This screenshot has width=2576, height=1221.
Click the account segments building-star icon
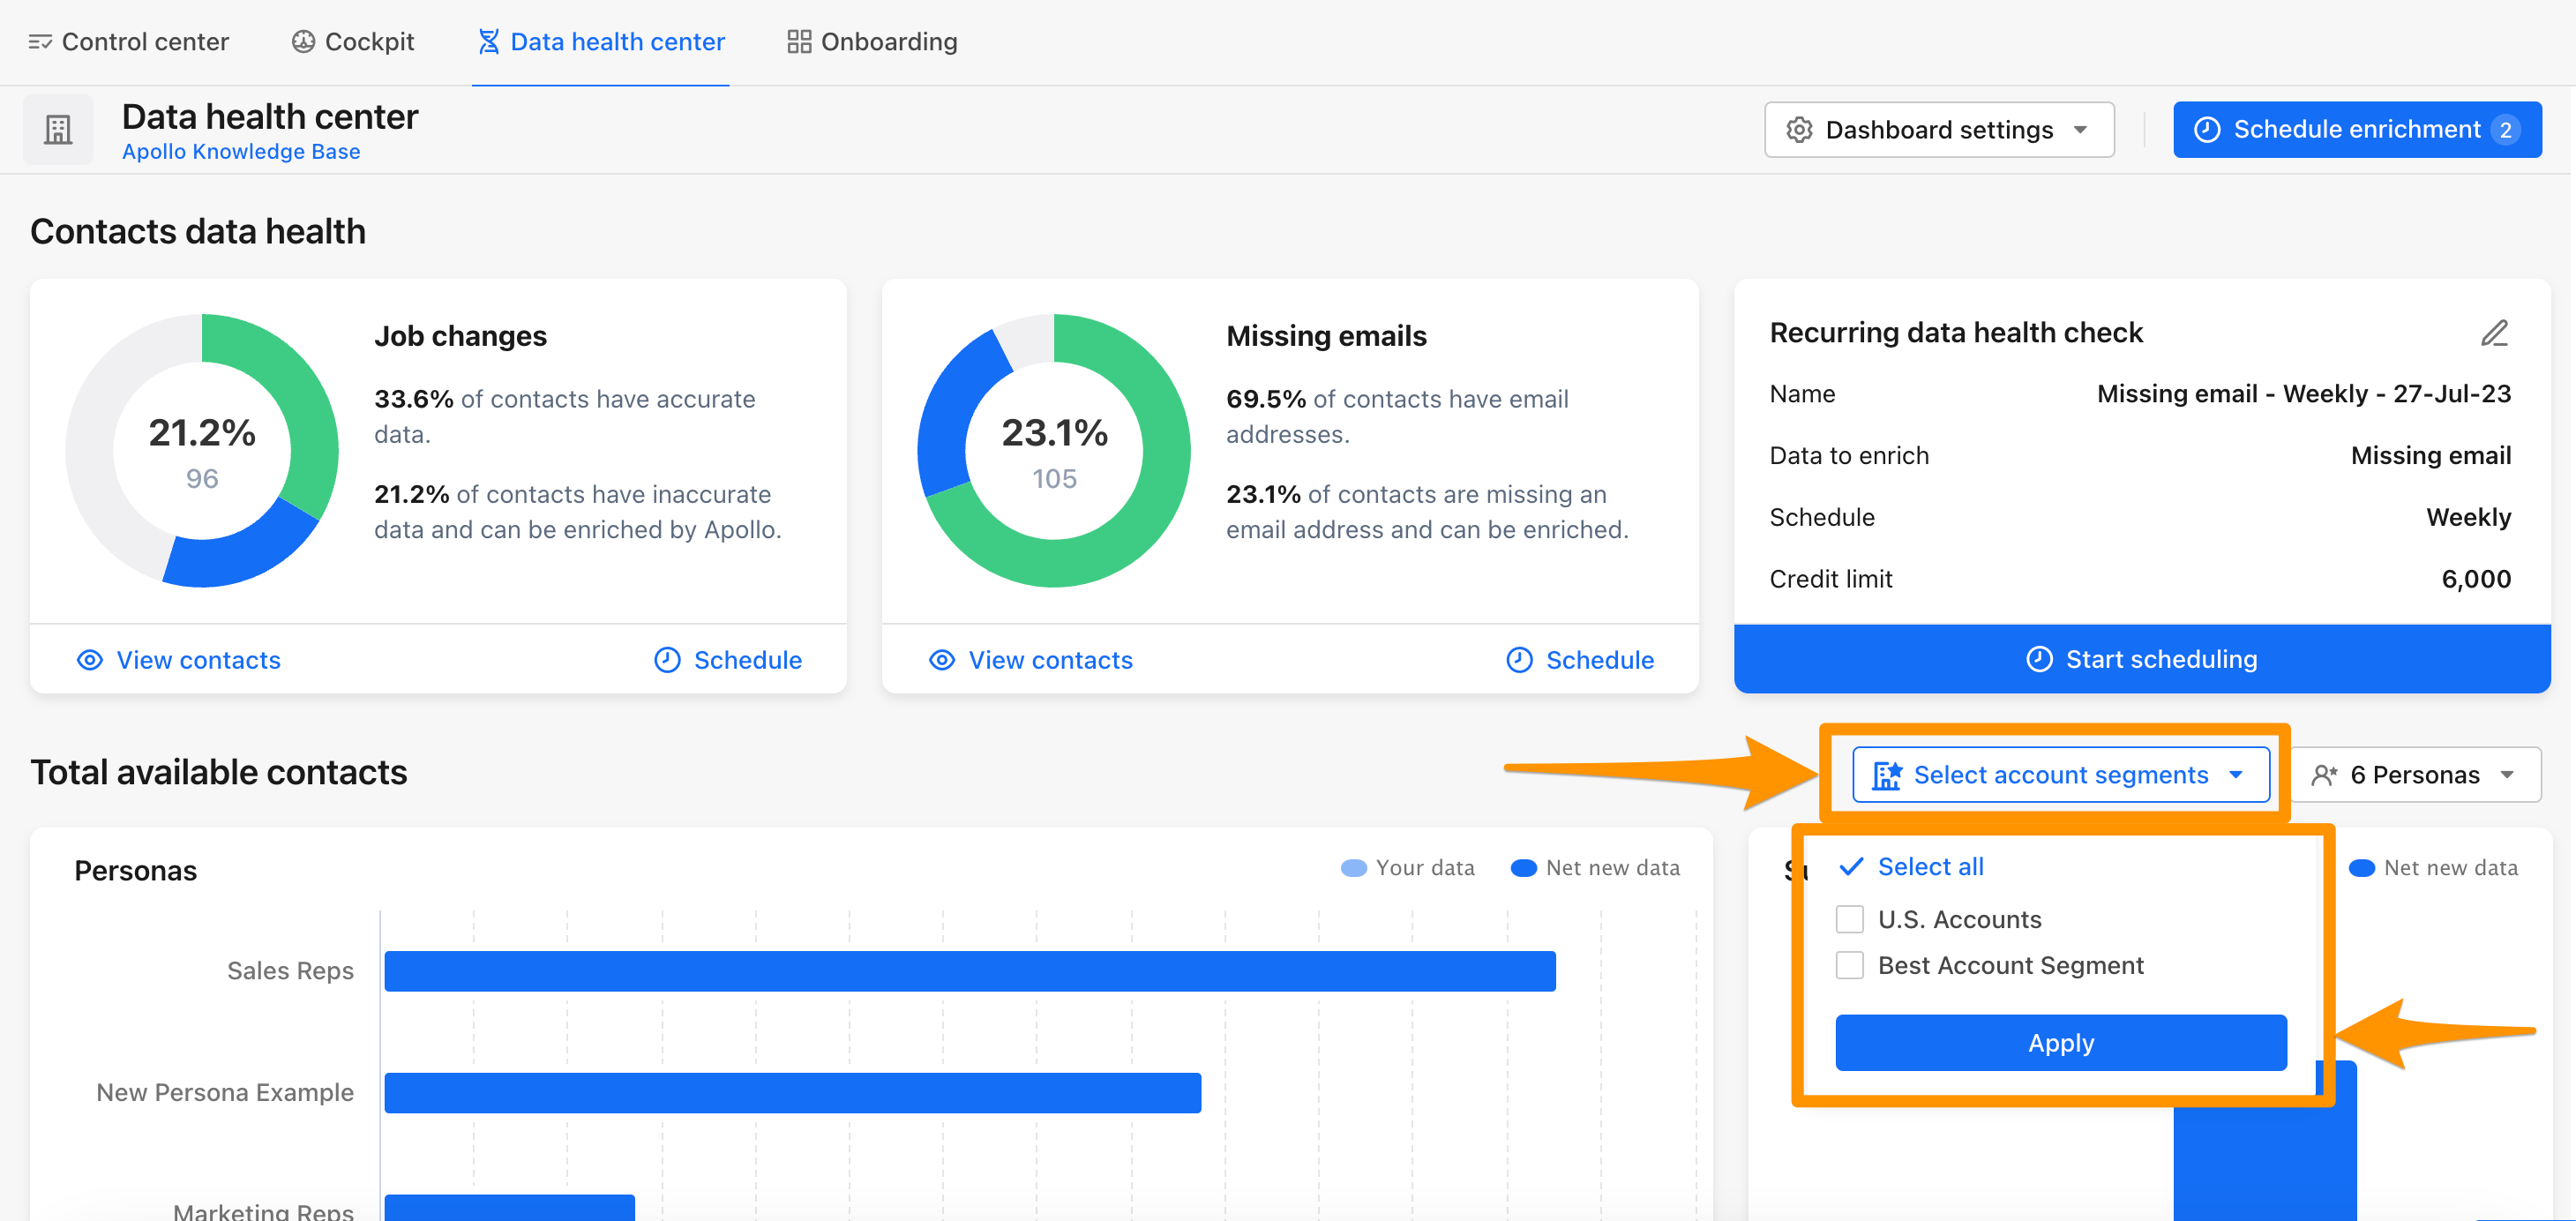[x=1887, y=775]
